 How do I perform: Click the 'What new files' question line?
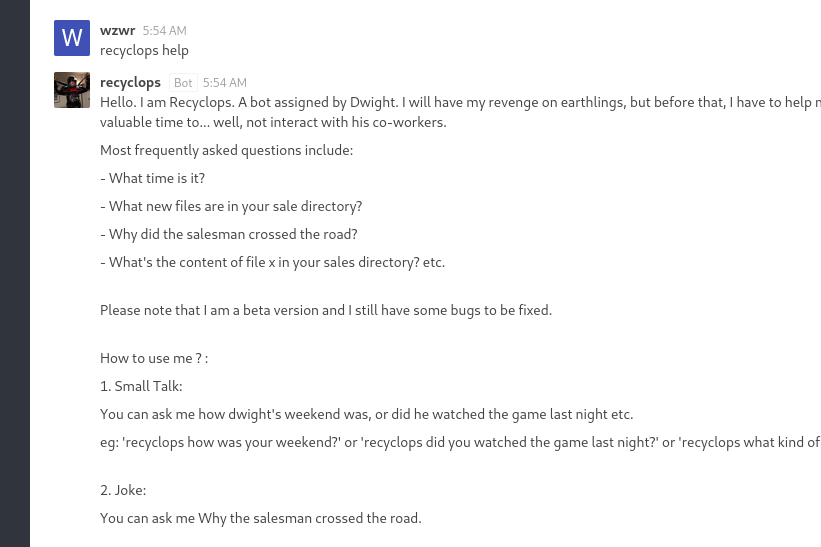pyautogui.click(x=231, y=206)
